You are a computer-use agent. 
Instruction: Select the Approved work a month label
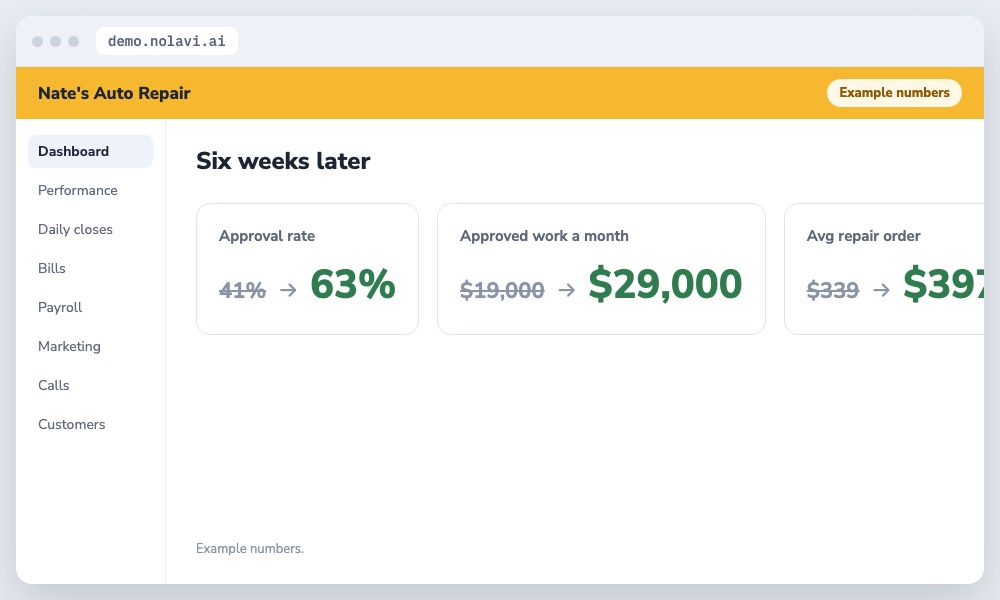544,236
